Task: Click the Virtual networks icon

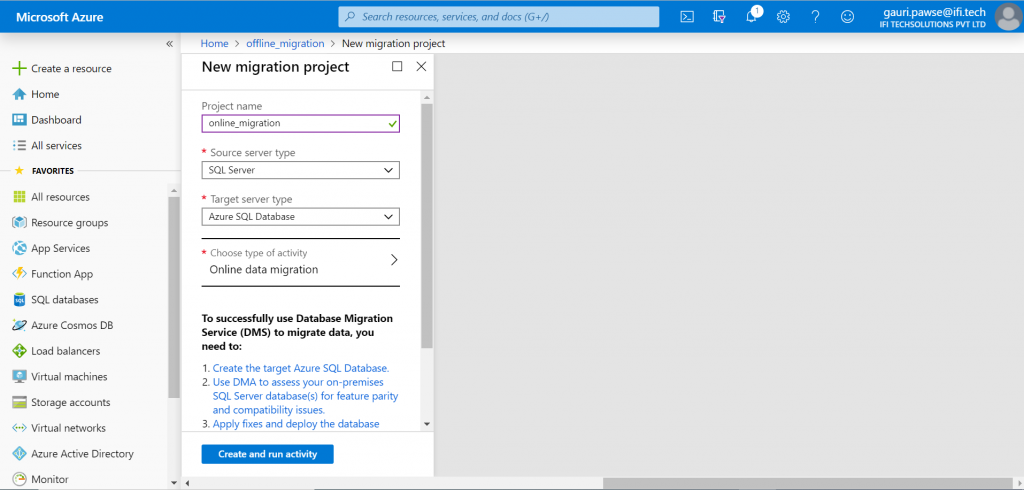Action: click(x=19, y=428)
